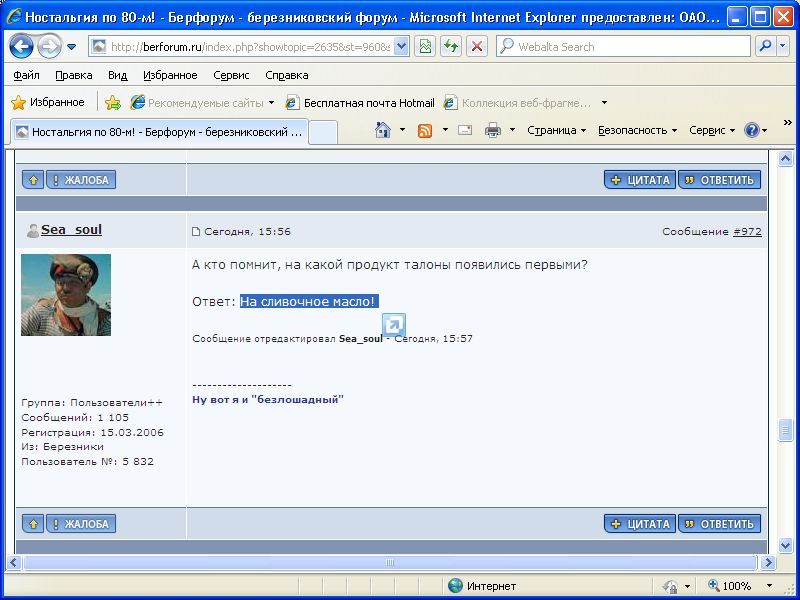Click the Read mail envelope icon
The width and height of the screenshot is (800, 600).
coord(465,130)
